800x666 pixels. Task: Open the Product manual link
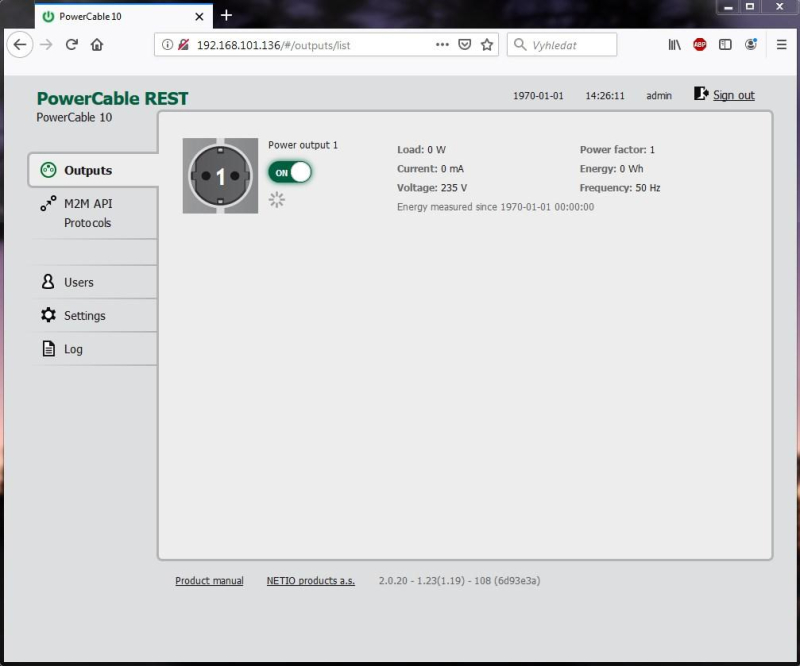(209, 581)
